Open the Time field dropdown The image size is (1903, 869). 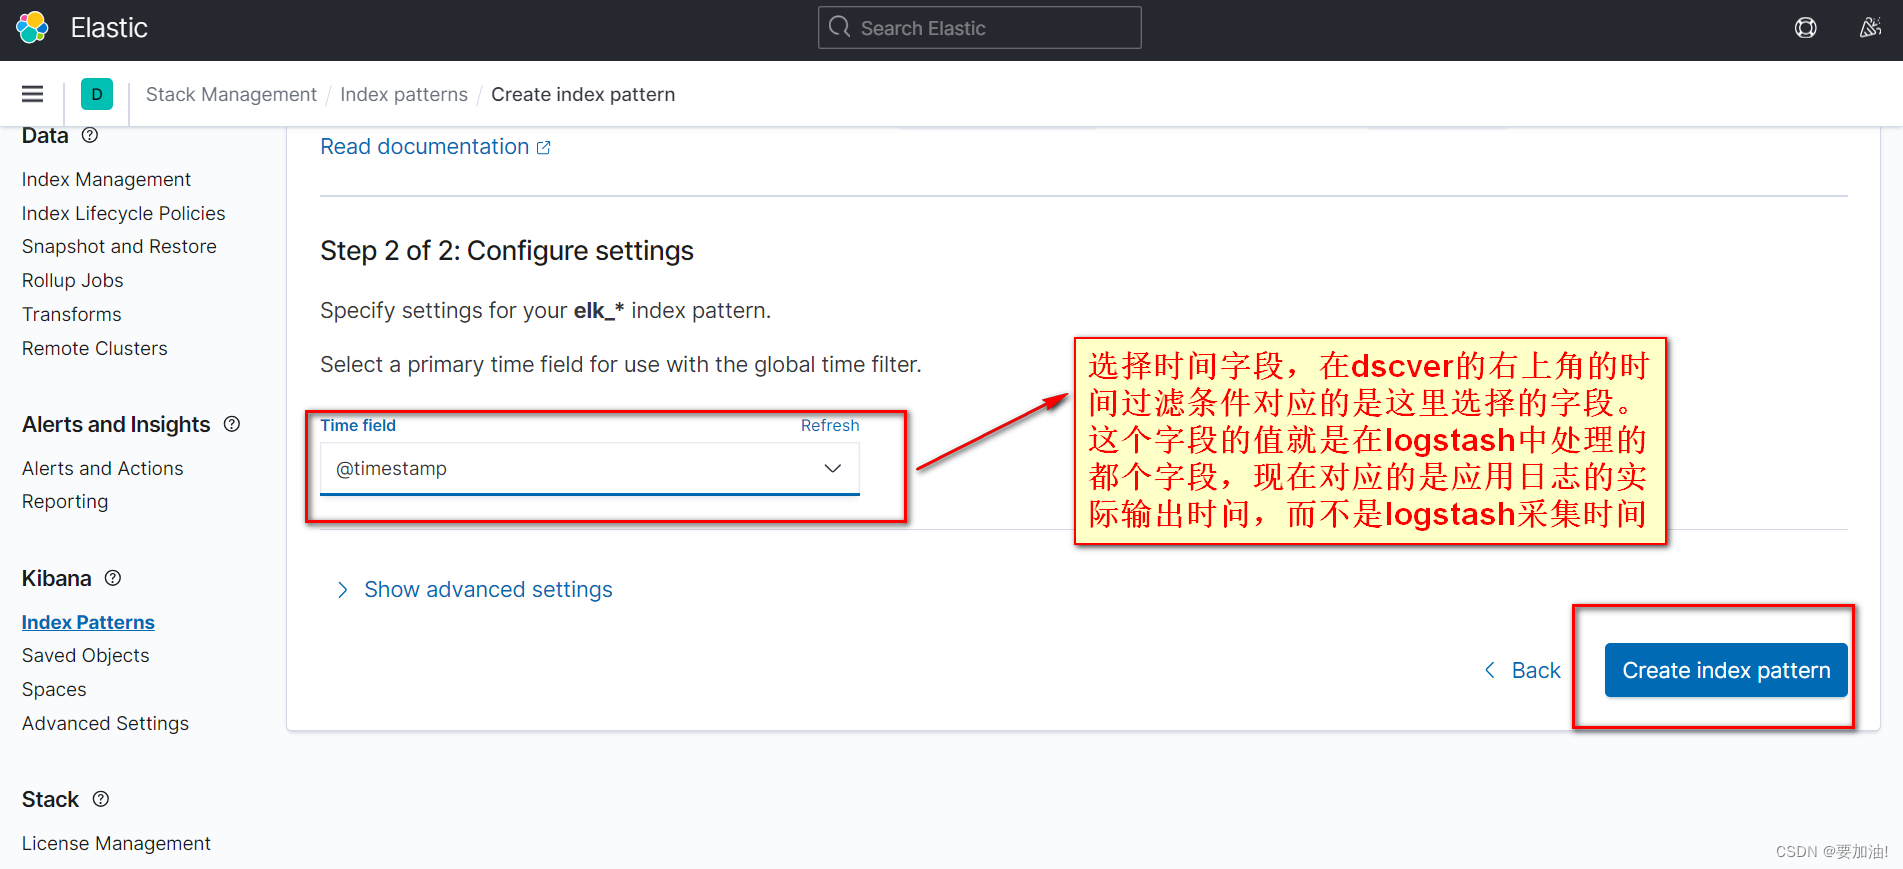tap(590, 468)
